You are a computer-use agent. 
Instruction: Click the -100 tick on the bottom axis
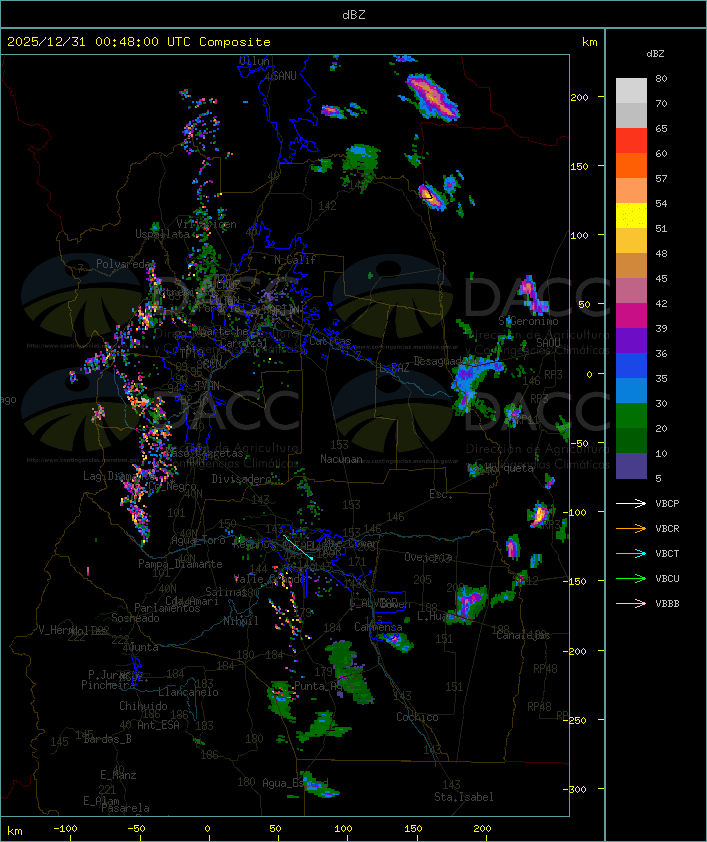pos(65,829)
